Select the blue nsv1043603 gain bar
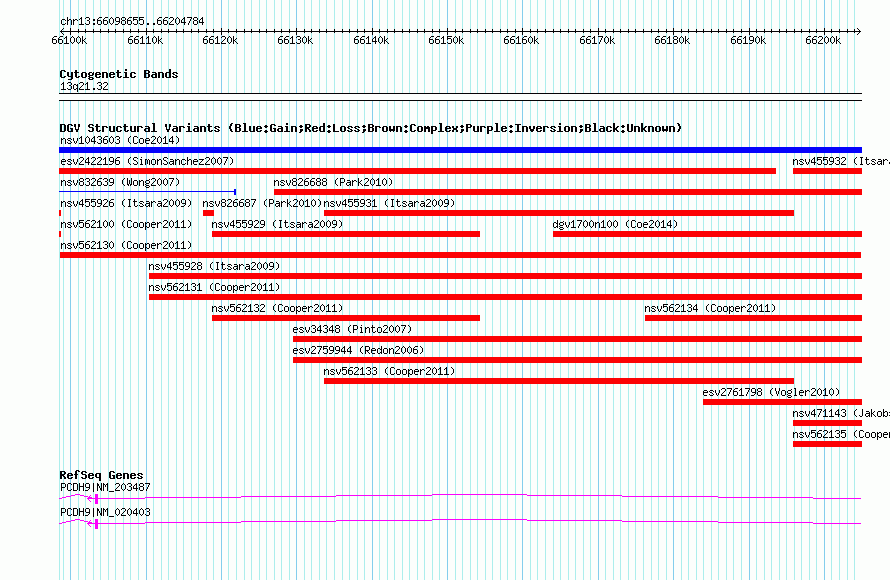The image size is (890, 580). pyautogui.click(x=460, y=150)
